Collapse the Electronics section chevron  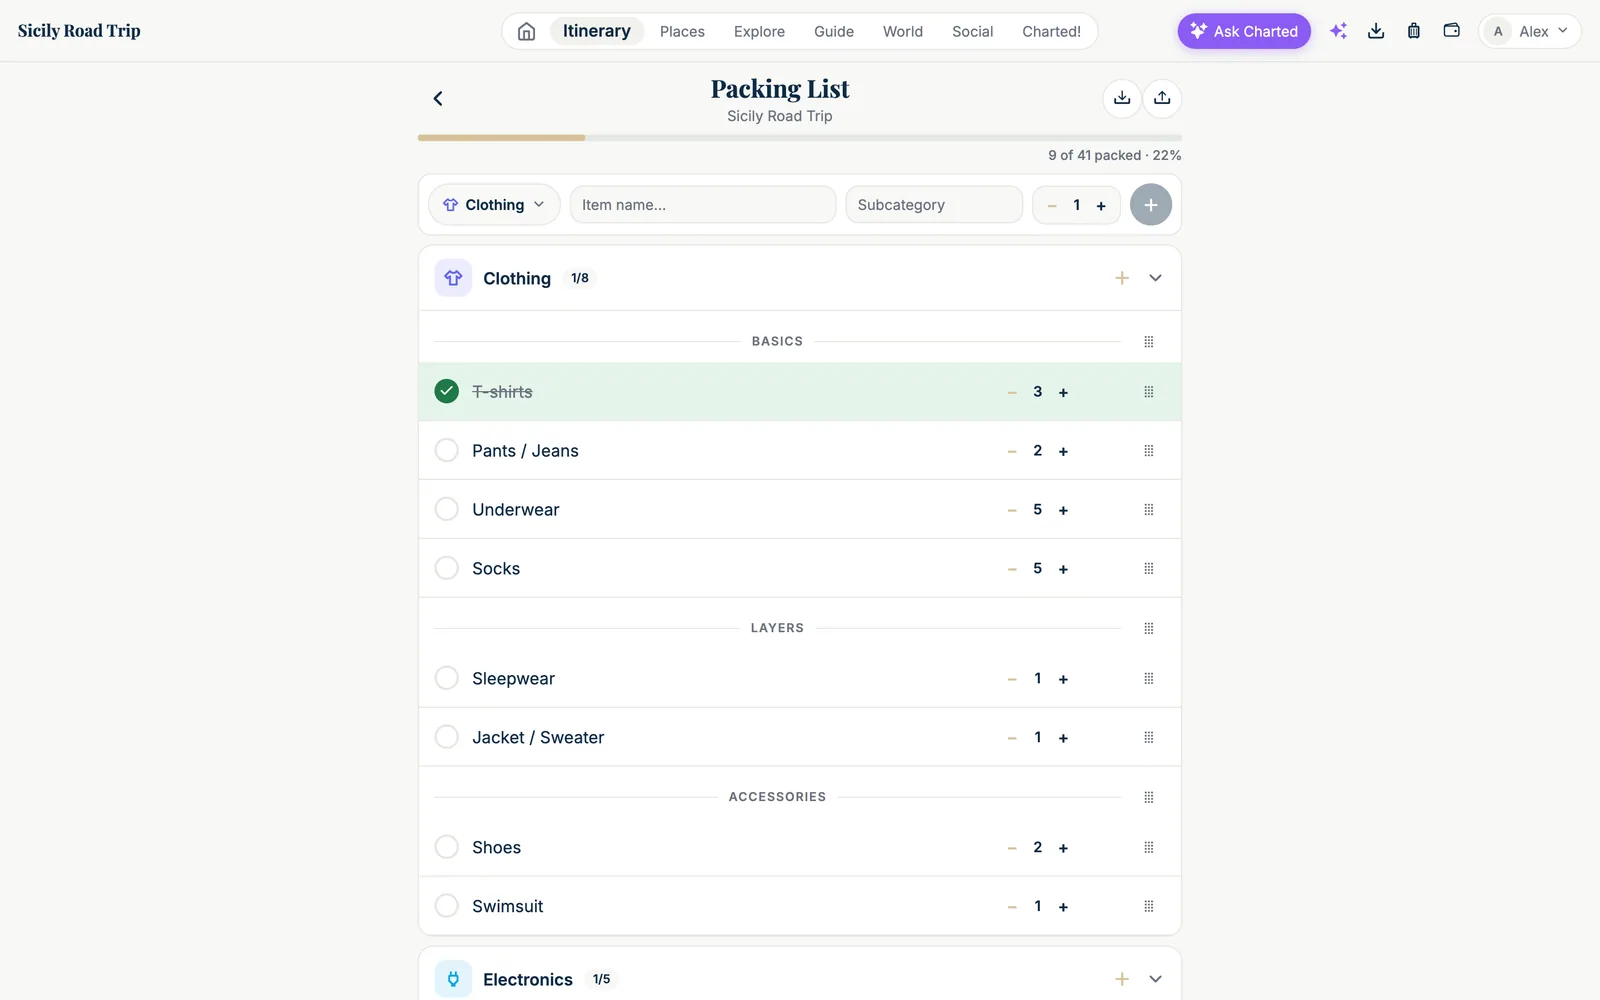[x=1155, y=979]
